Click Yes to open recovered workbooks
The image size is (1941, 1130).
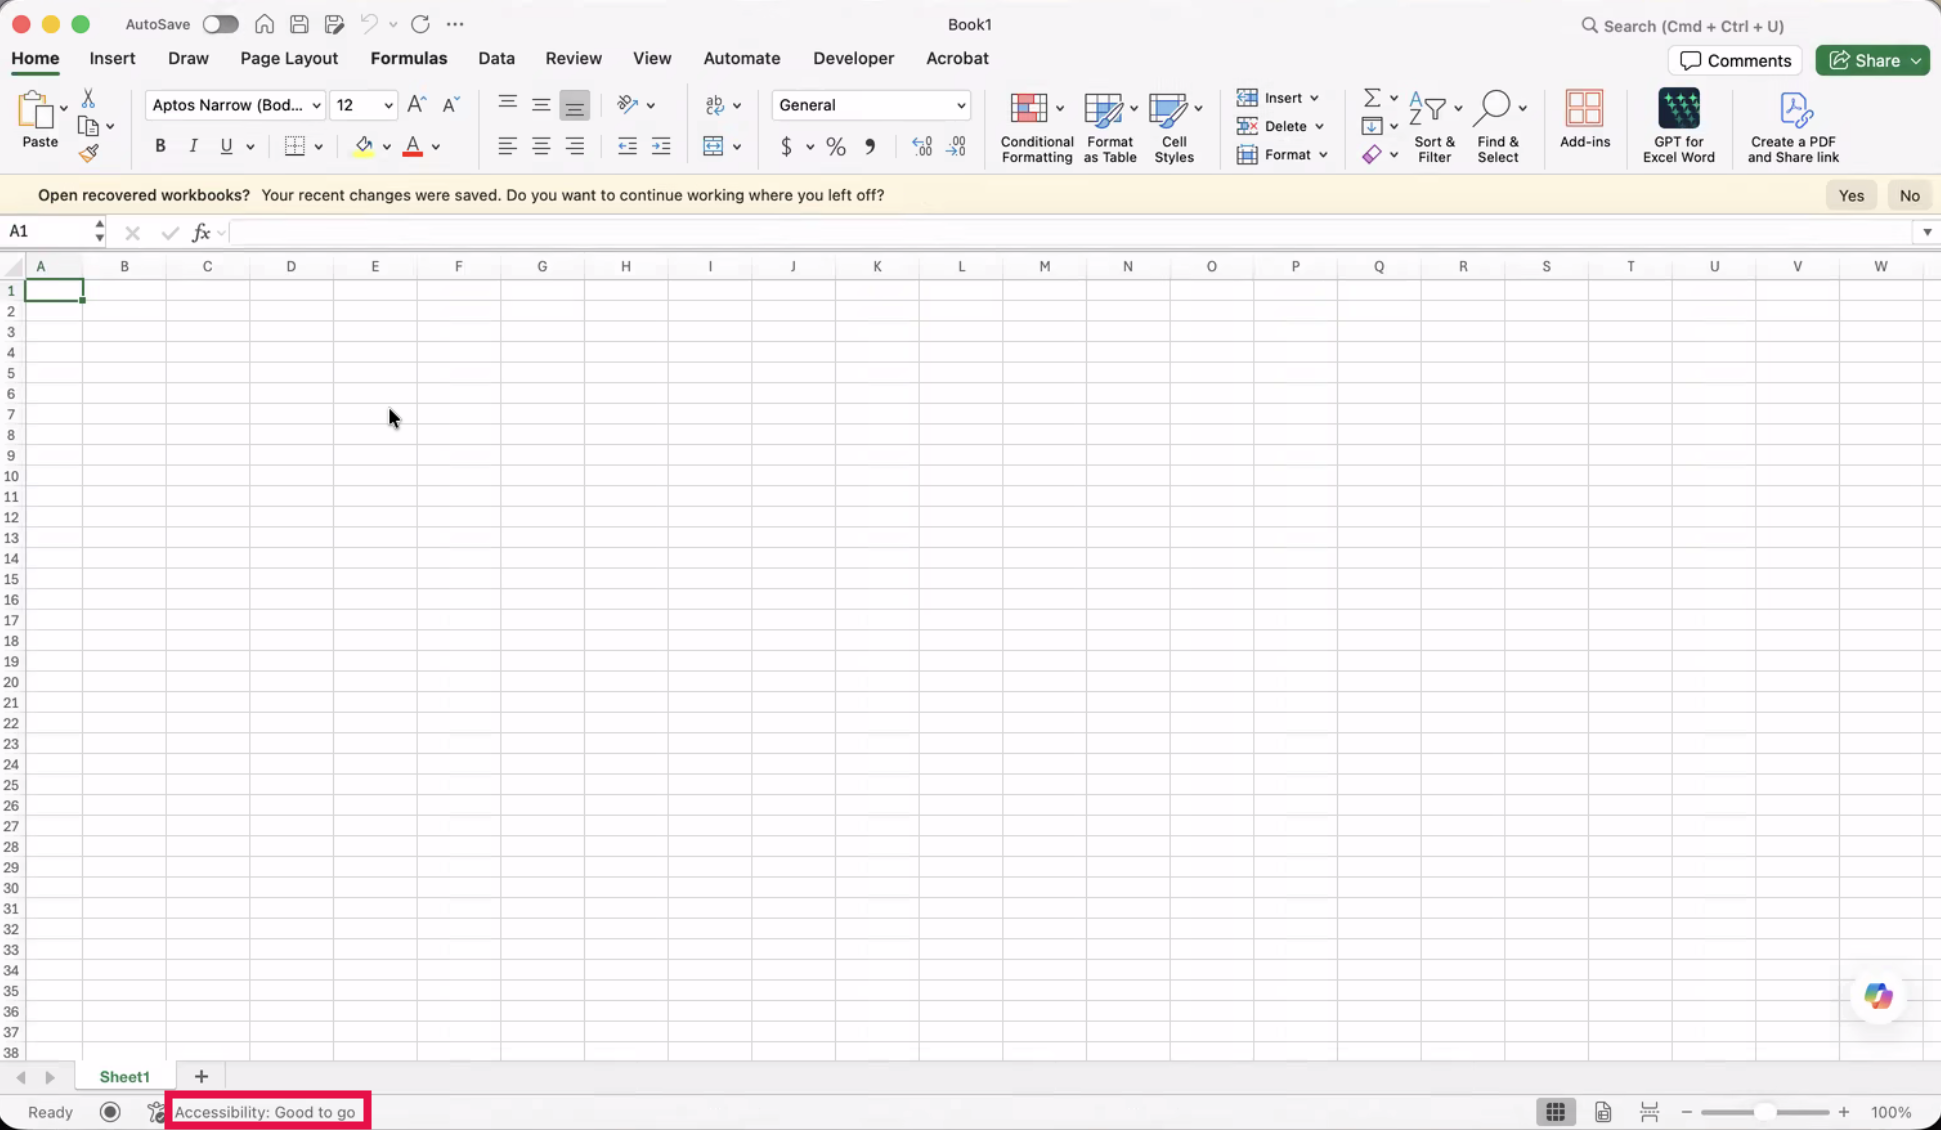(1851, 196)
